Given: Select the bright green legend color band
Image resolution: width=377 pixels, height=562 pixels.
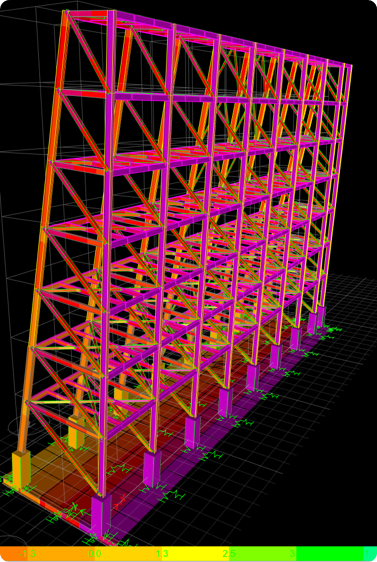Looking at the screenshot, I should (330, 554).
